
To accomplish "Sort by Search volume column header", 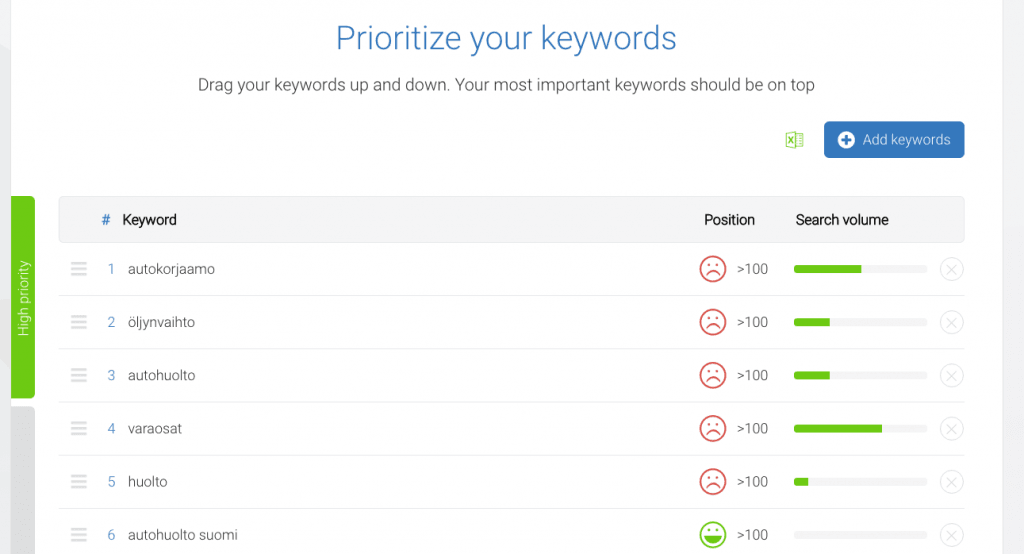I will (842, 220).
